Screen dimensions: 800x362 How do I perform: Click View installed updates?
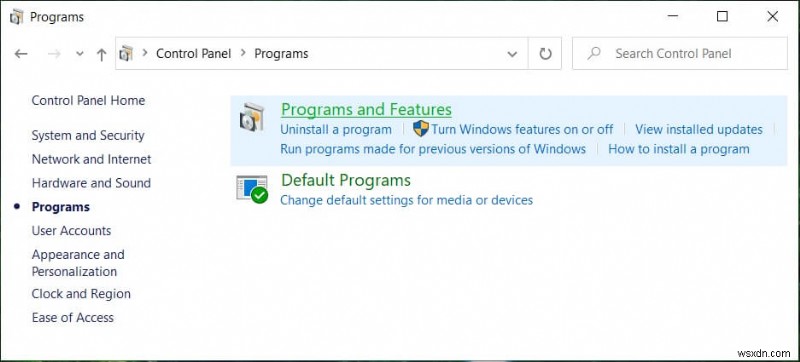[x=699, y=130]
